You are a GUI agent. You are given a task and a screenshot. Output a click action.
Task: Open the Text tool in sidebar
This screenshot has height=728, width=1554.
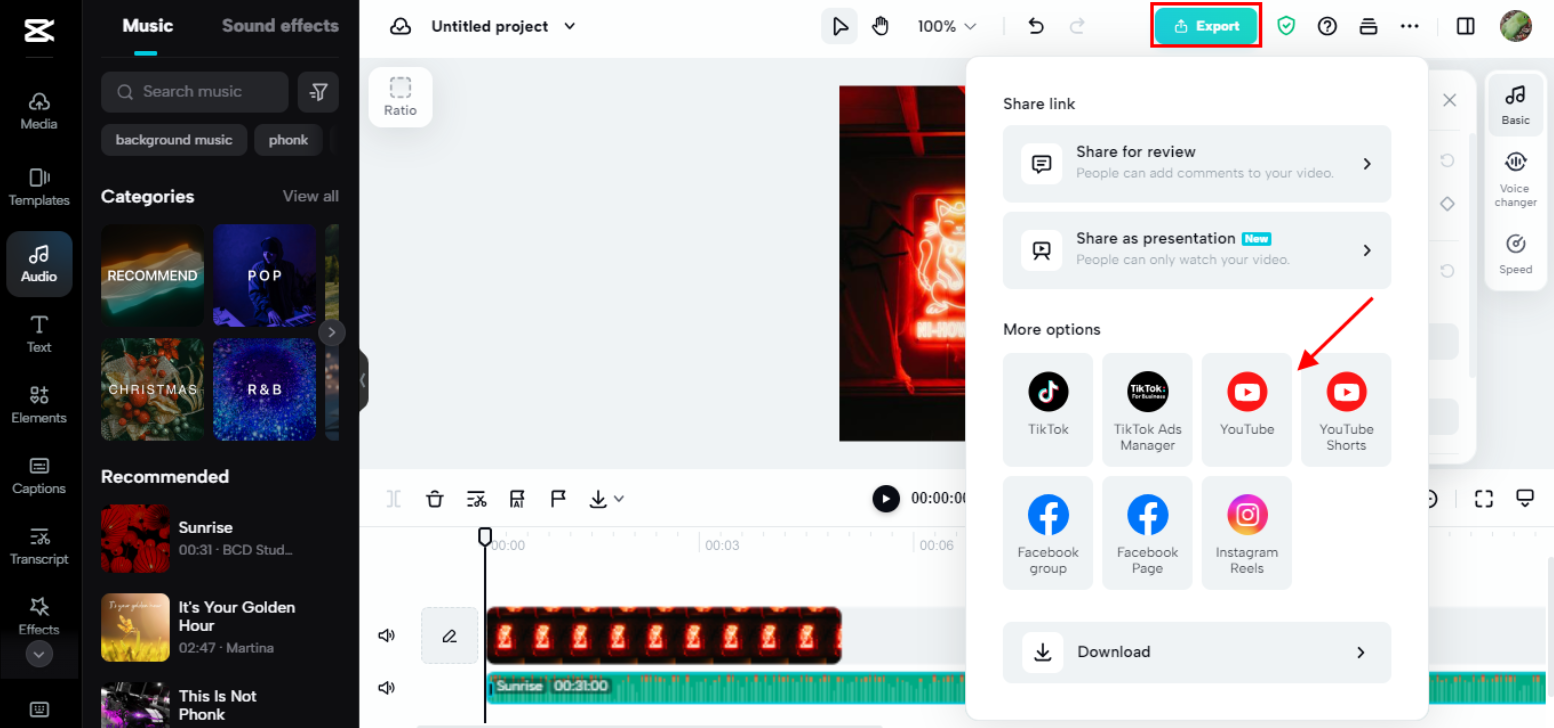click(39, 334)
